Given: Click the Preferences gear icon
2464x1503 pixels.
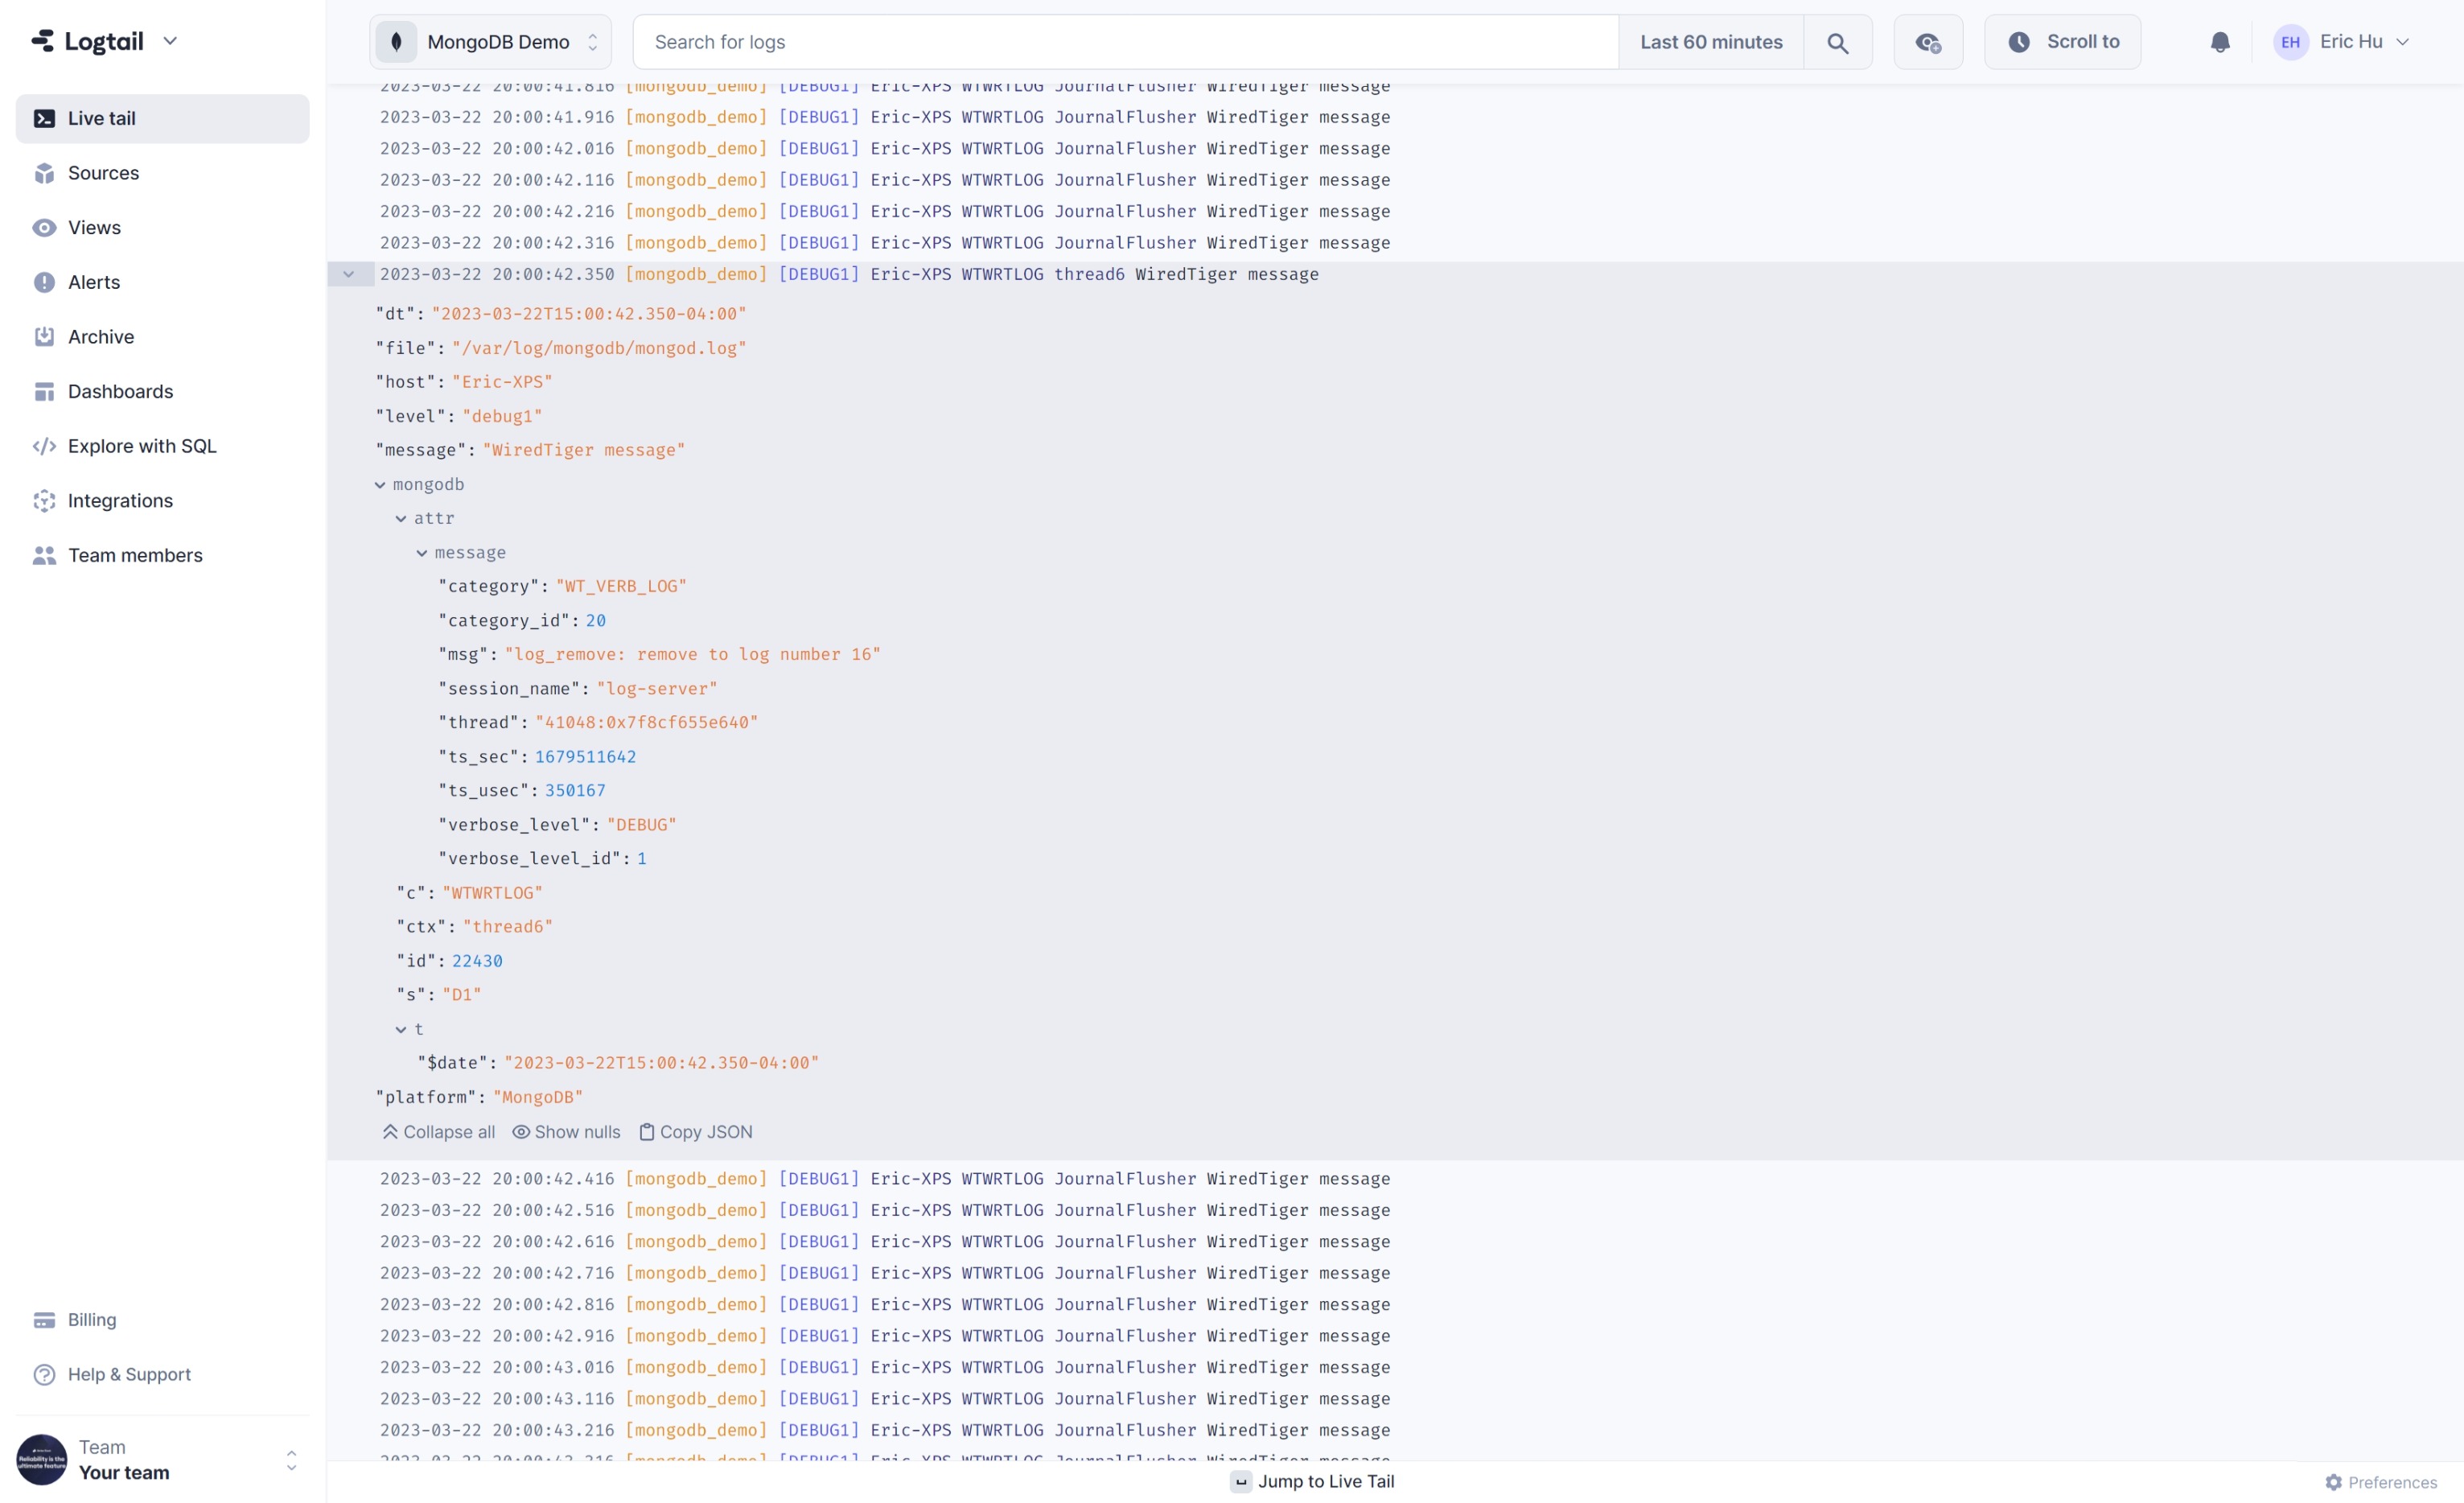Looking at the screenshot, I should pyautogui.click(x=2333, y=1482).
